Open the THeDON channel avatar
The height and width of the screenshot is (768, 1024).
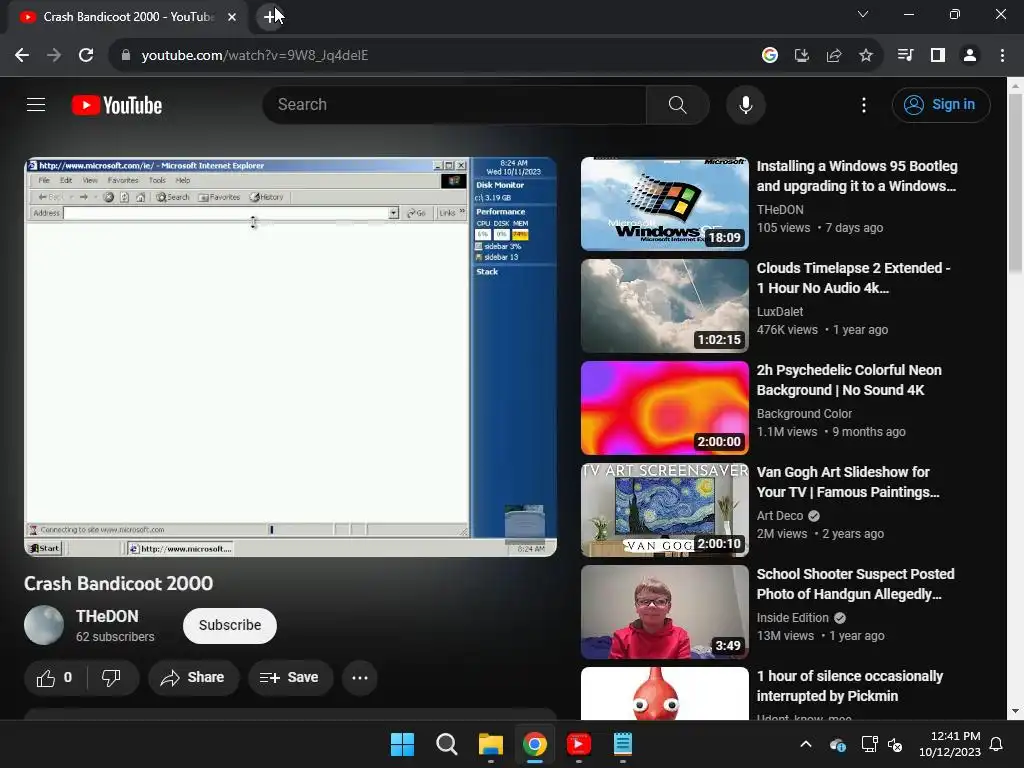pyautogui.click(x=44, y=625)
